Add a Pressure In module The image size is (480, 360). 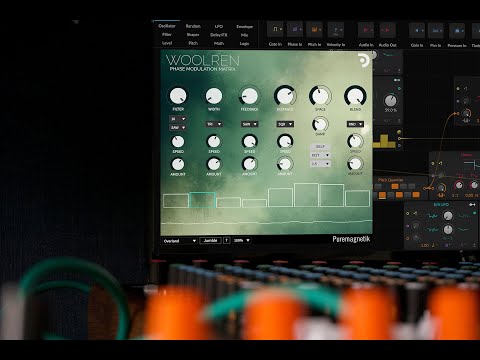coord(457,31)
